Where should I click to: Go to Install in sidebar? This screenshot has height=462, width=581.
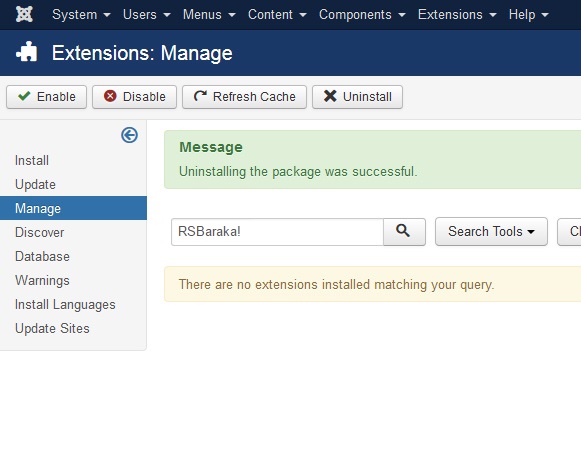(32, 160)
